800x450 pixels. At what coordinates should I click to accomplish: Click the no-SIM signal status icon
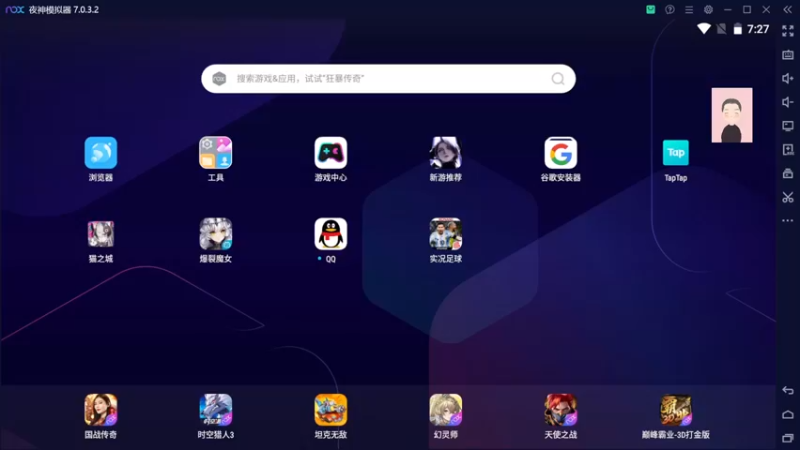(721, 29)
